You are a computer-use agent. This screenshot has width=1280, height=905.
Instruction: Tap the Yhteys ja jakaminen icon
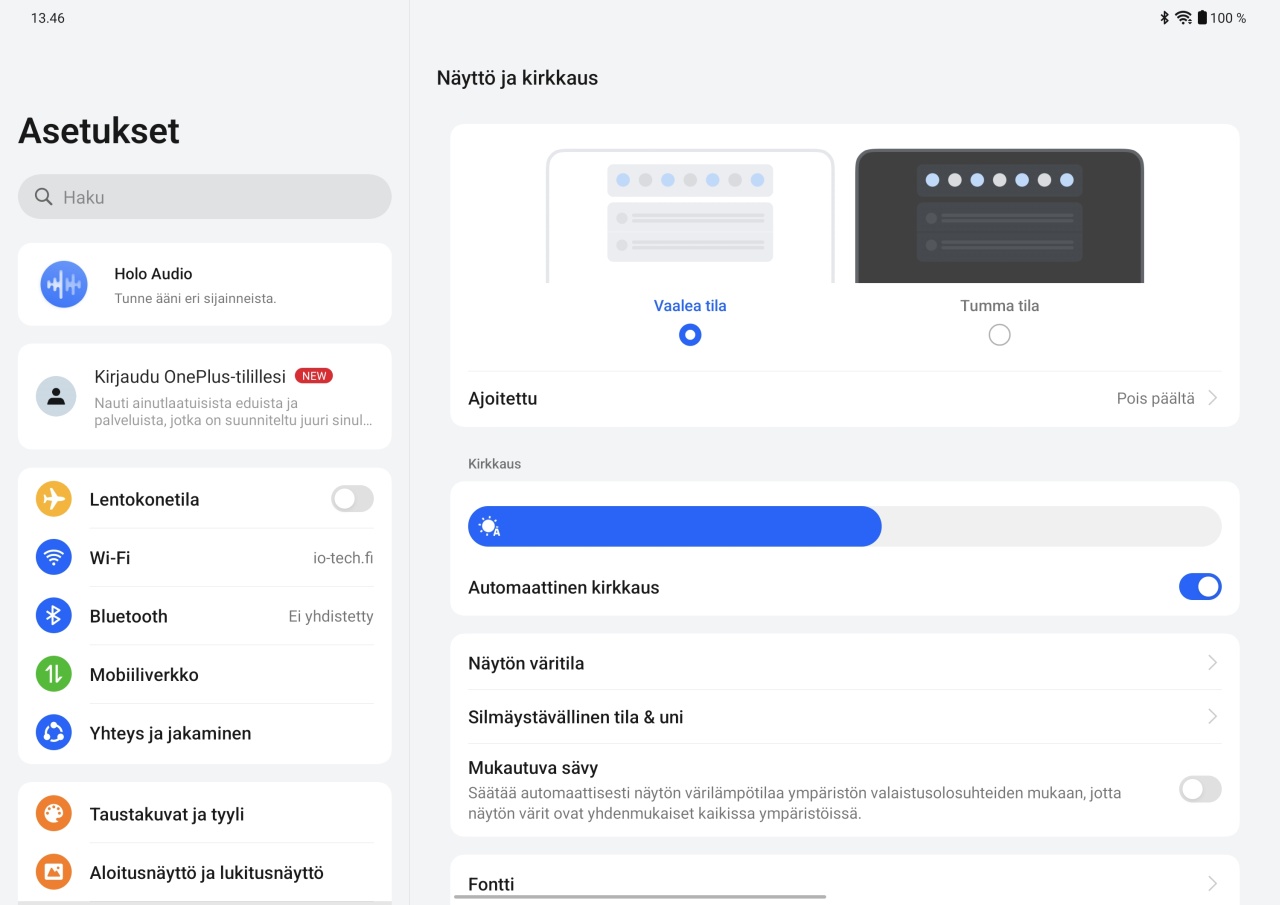pos(54,733)
